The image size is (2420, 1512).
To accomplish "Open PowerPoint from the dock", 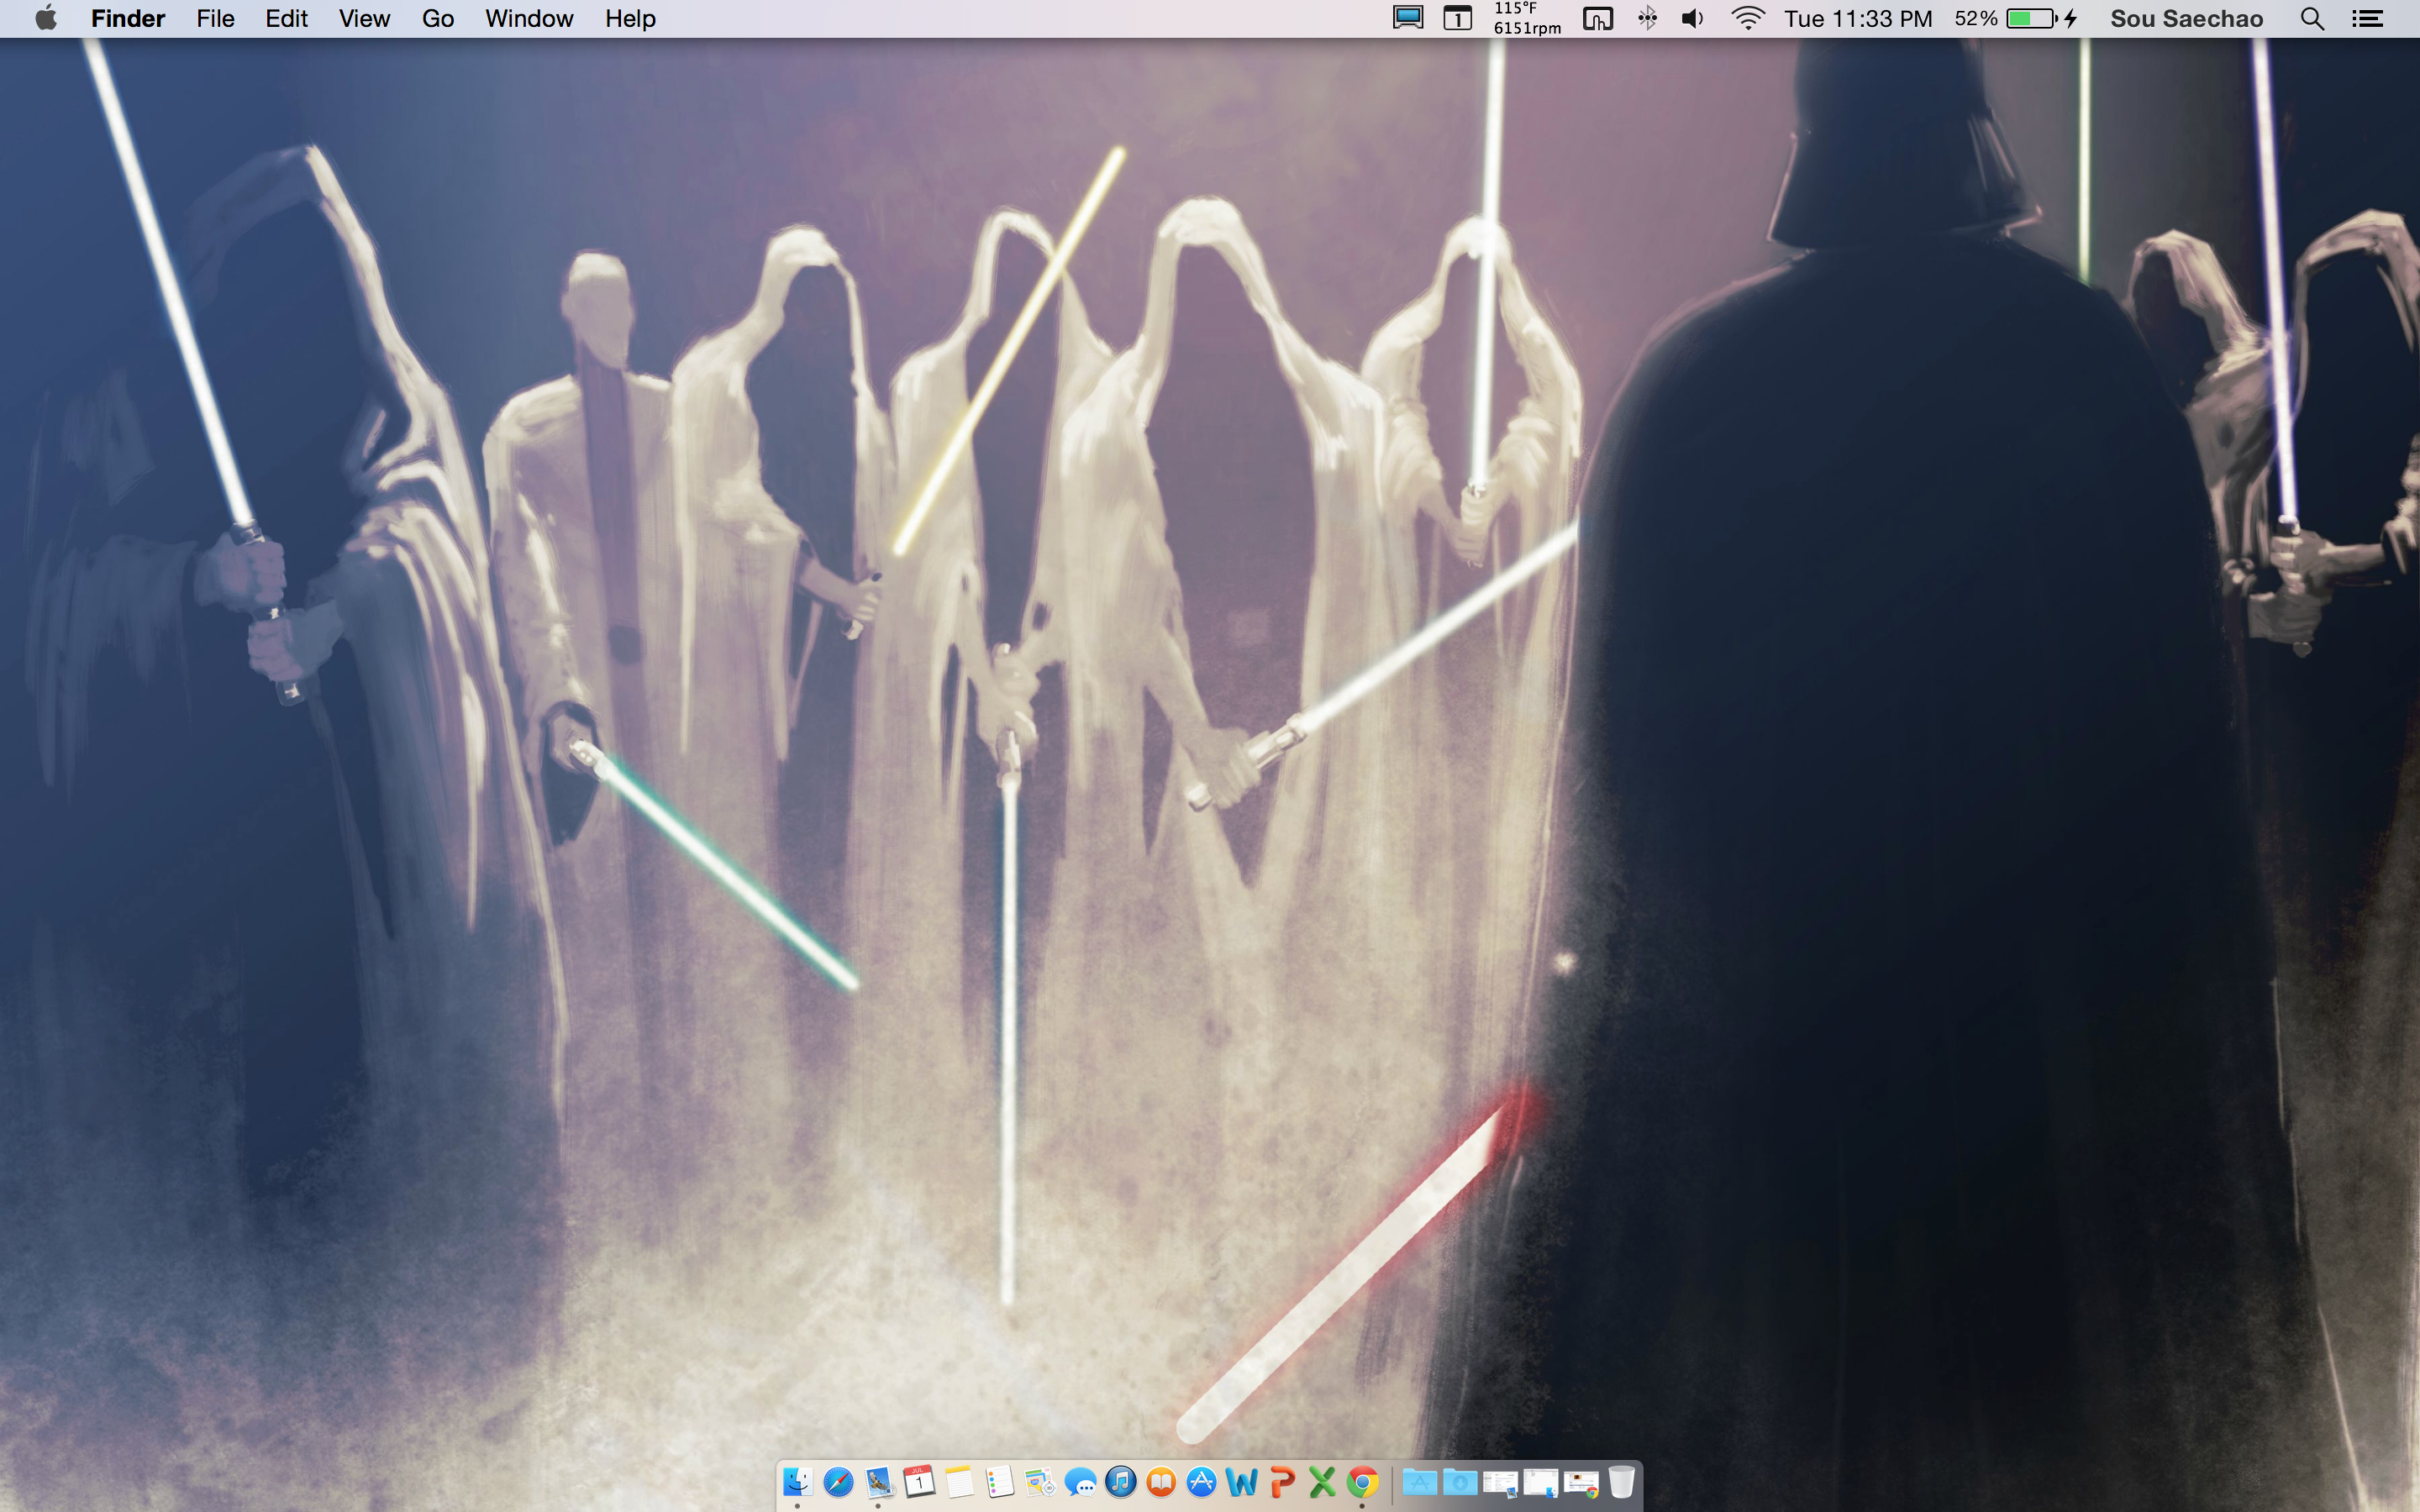I will (1282, 1481).
